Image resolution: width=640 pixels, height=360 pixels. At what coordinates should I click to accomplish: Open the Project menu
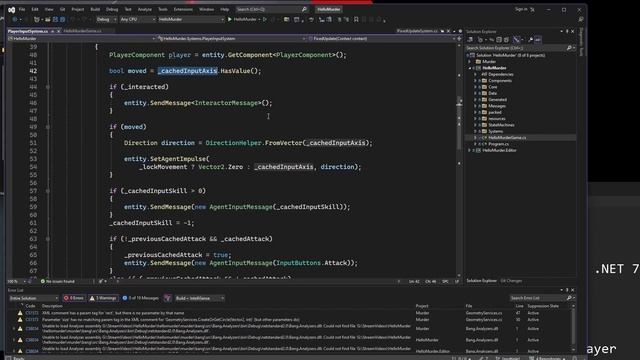(x=78, y=9)
